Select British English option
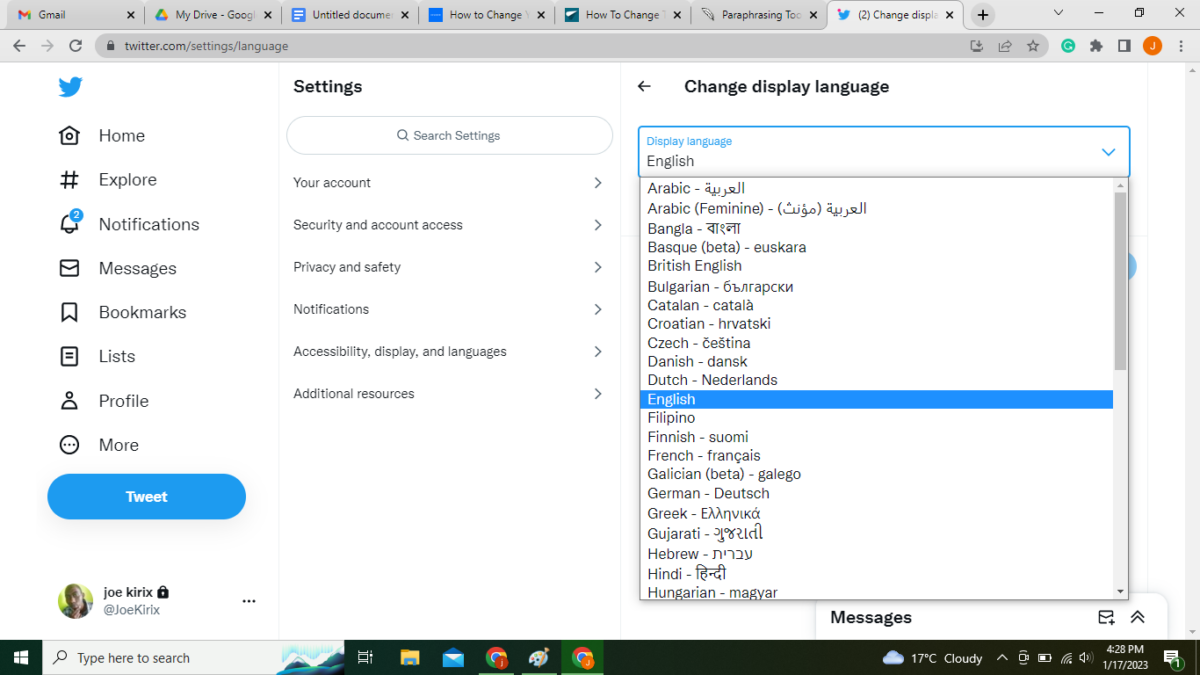The image size is (1200, 675). 876,266
